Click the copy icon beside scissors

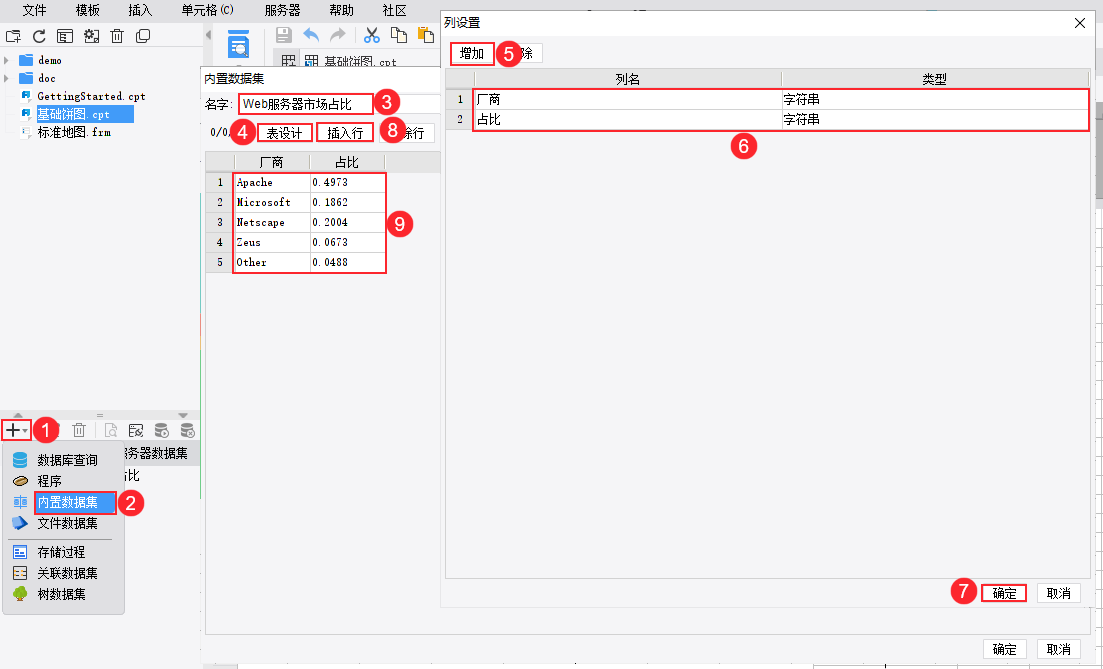[x=399, y=34]
